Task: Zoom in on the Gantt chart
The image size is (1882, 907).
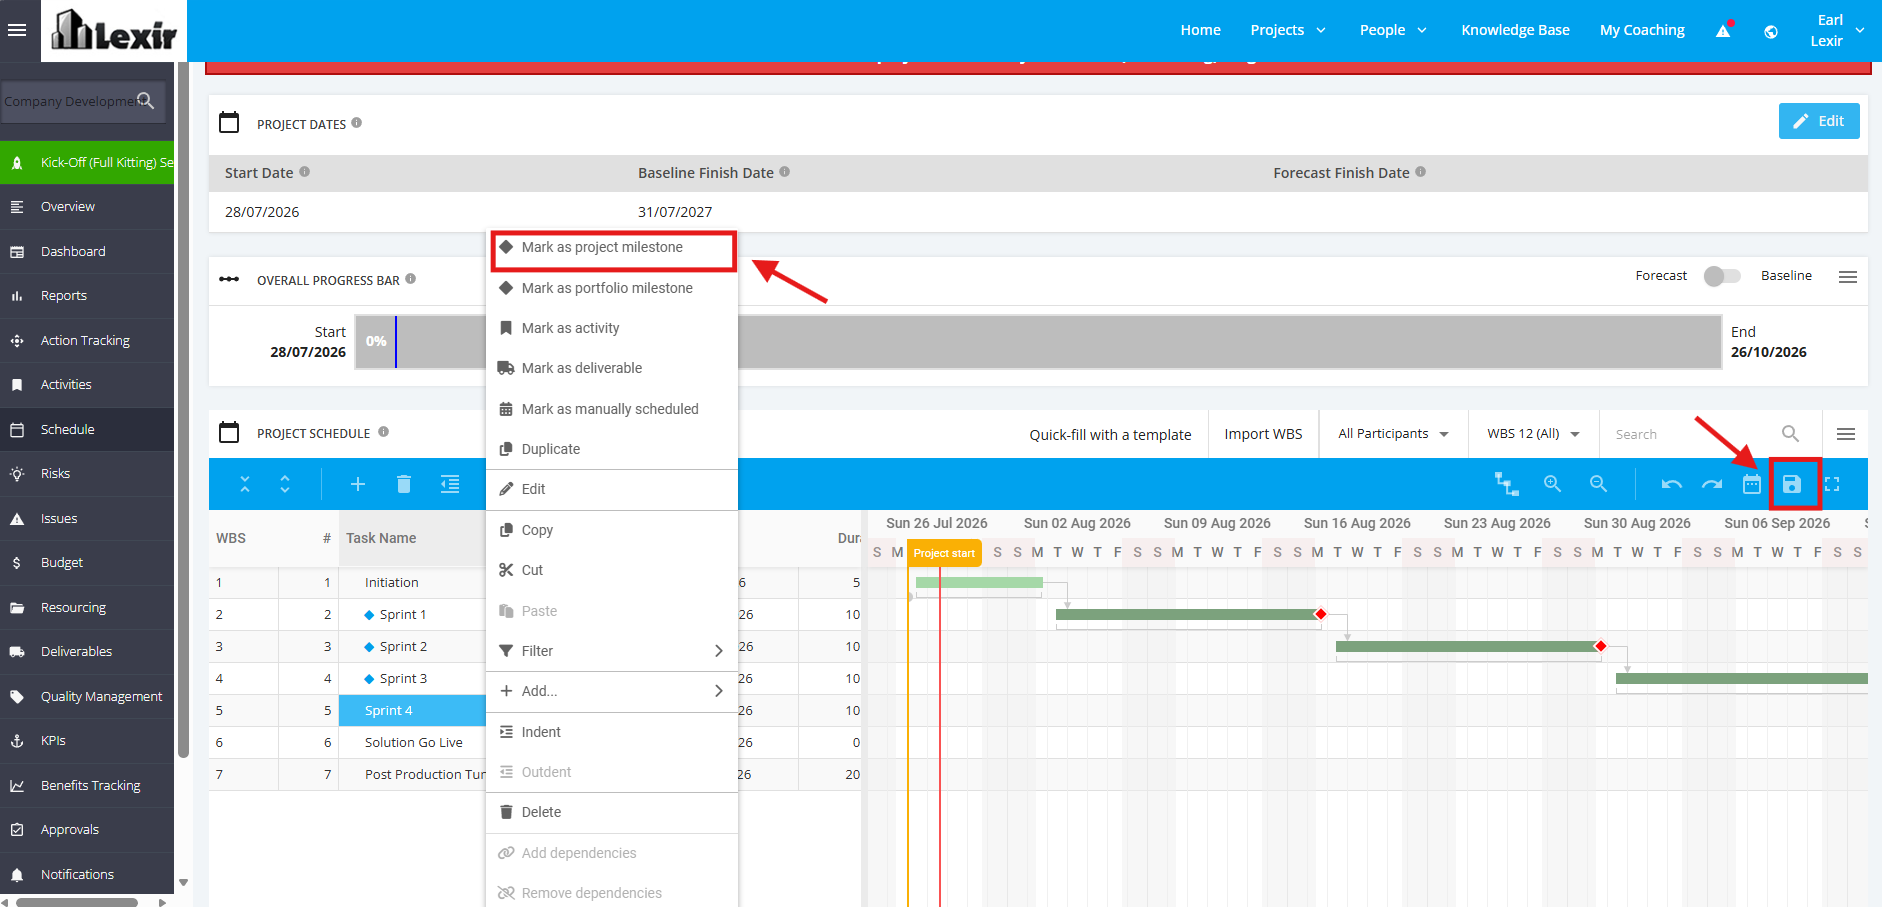Action: [x=1552, y=484]
